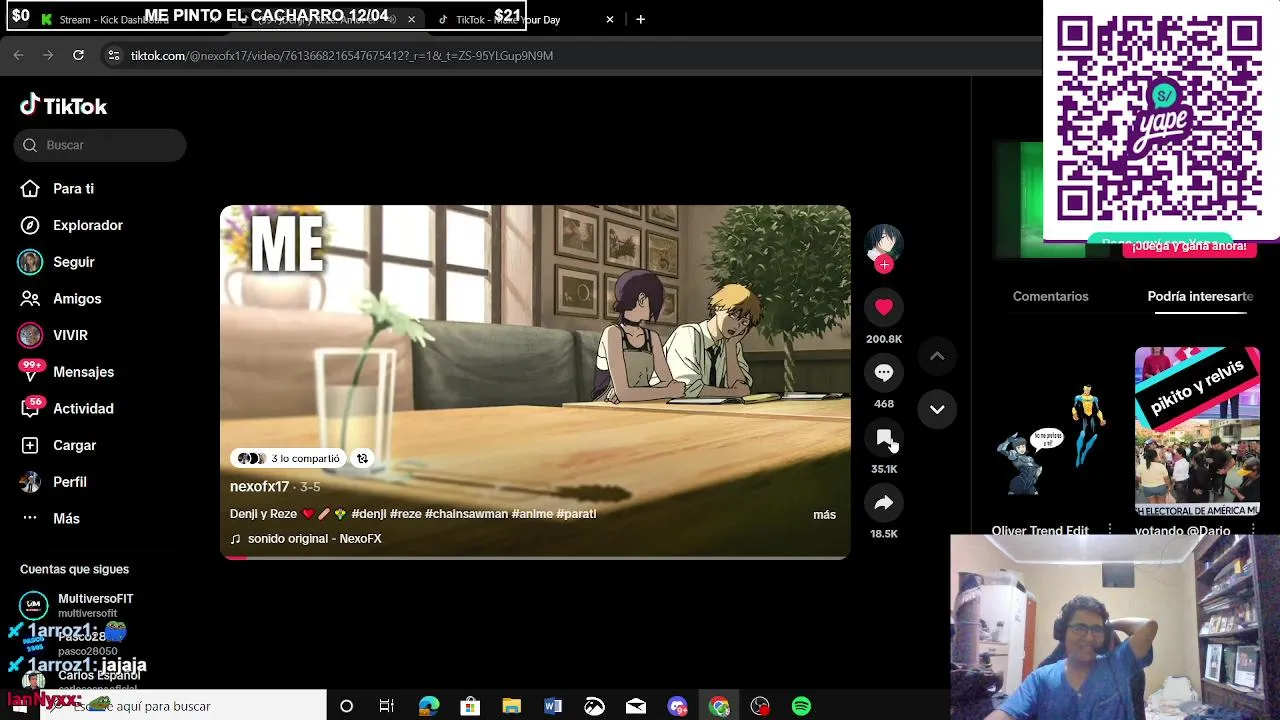1280x720 pixels.
Task: Open the #parati hashtag
Action: point(576,513)
